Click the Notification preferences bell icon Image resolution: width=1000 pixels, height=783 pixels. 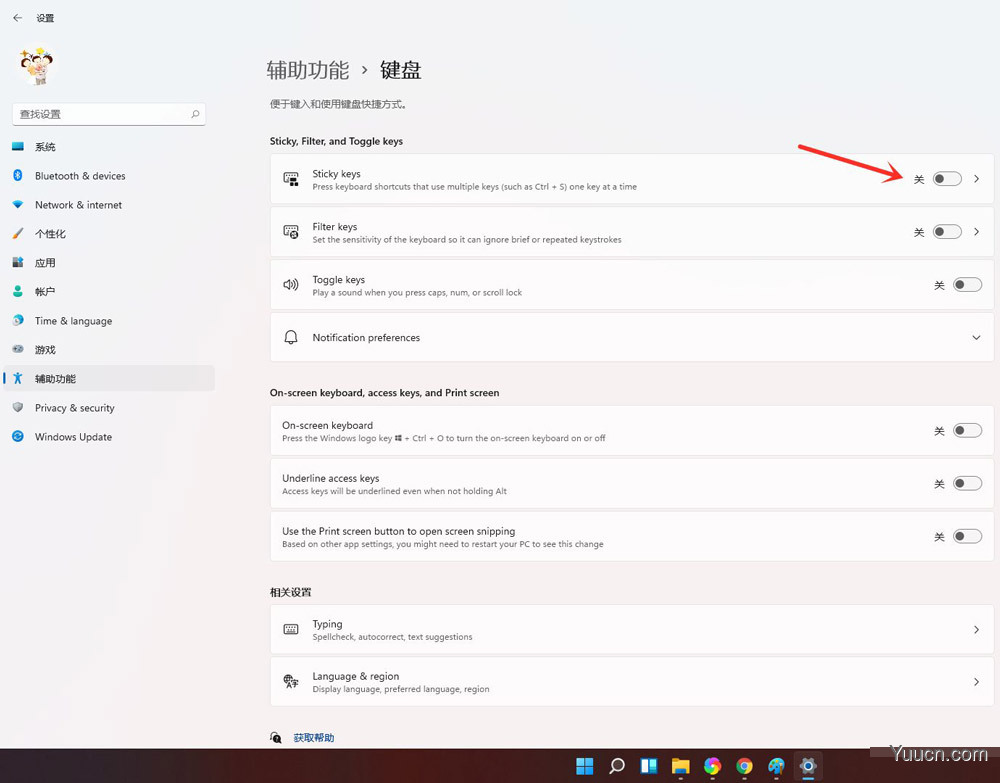tap(291, 337)
